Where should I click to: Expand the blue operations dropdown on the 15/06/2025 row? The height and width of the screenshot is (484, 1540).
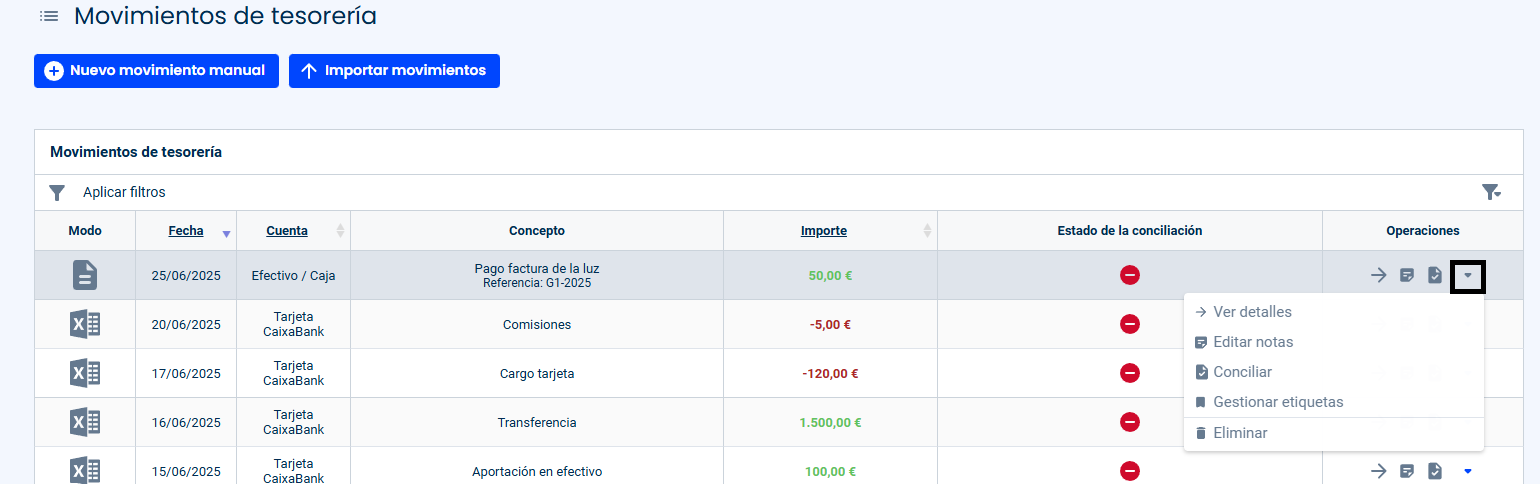click(x=1467, y=471)
